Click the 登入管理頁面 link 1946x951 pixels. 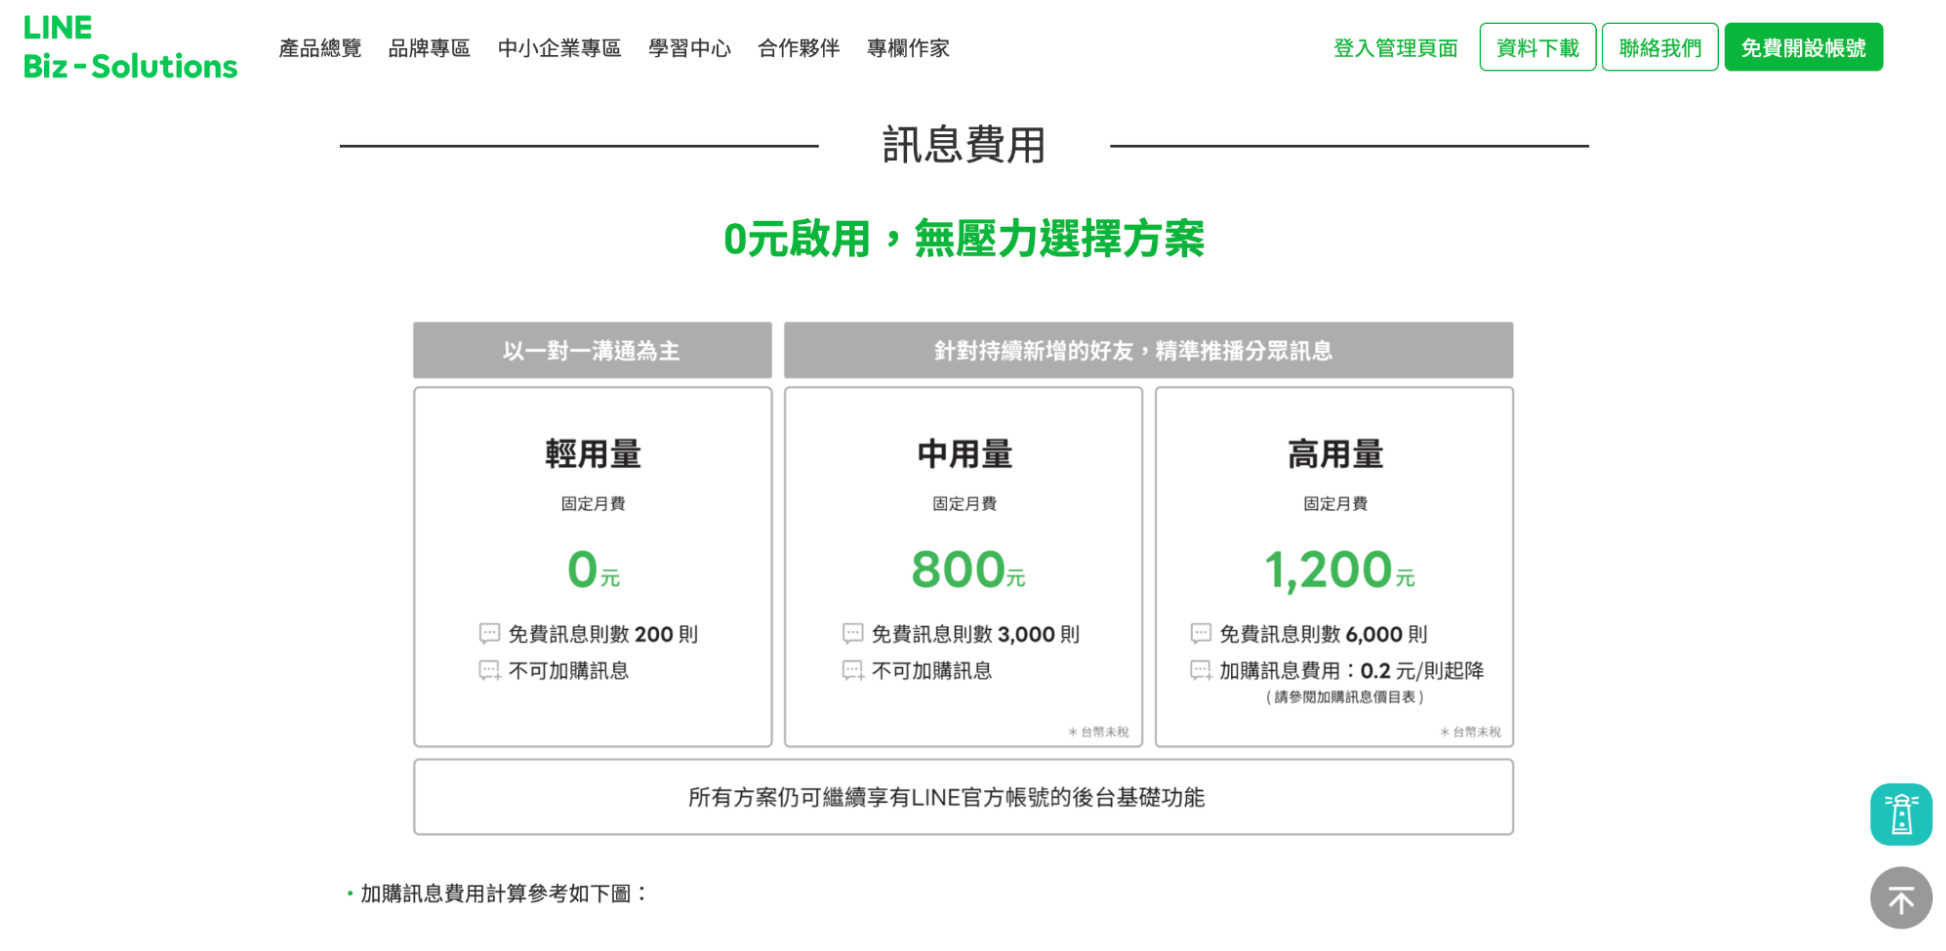(1395, 48)
